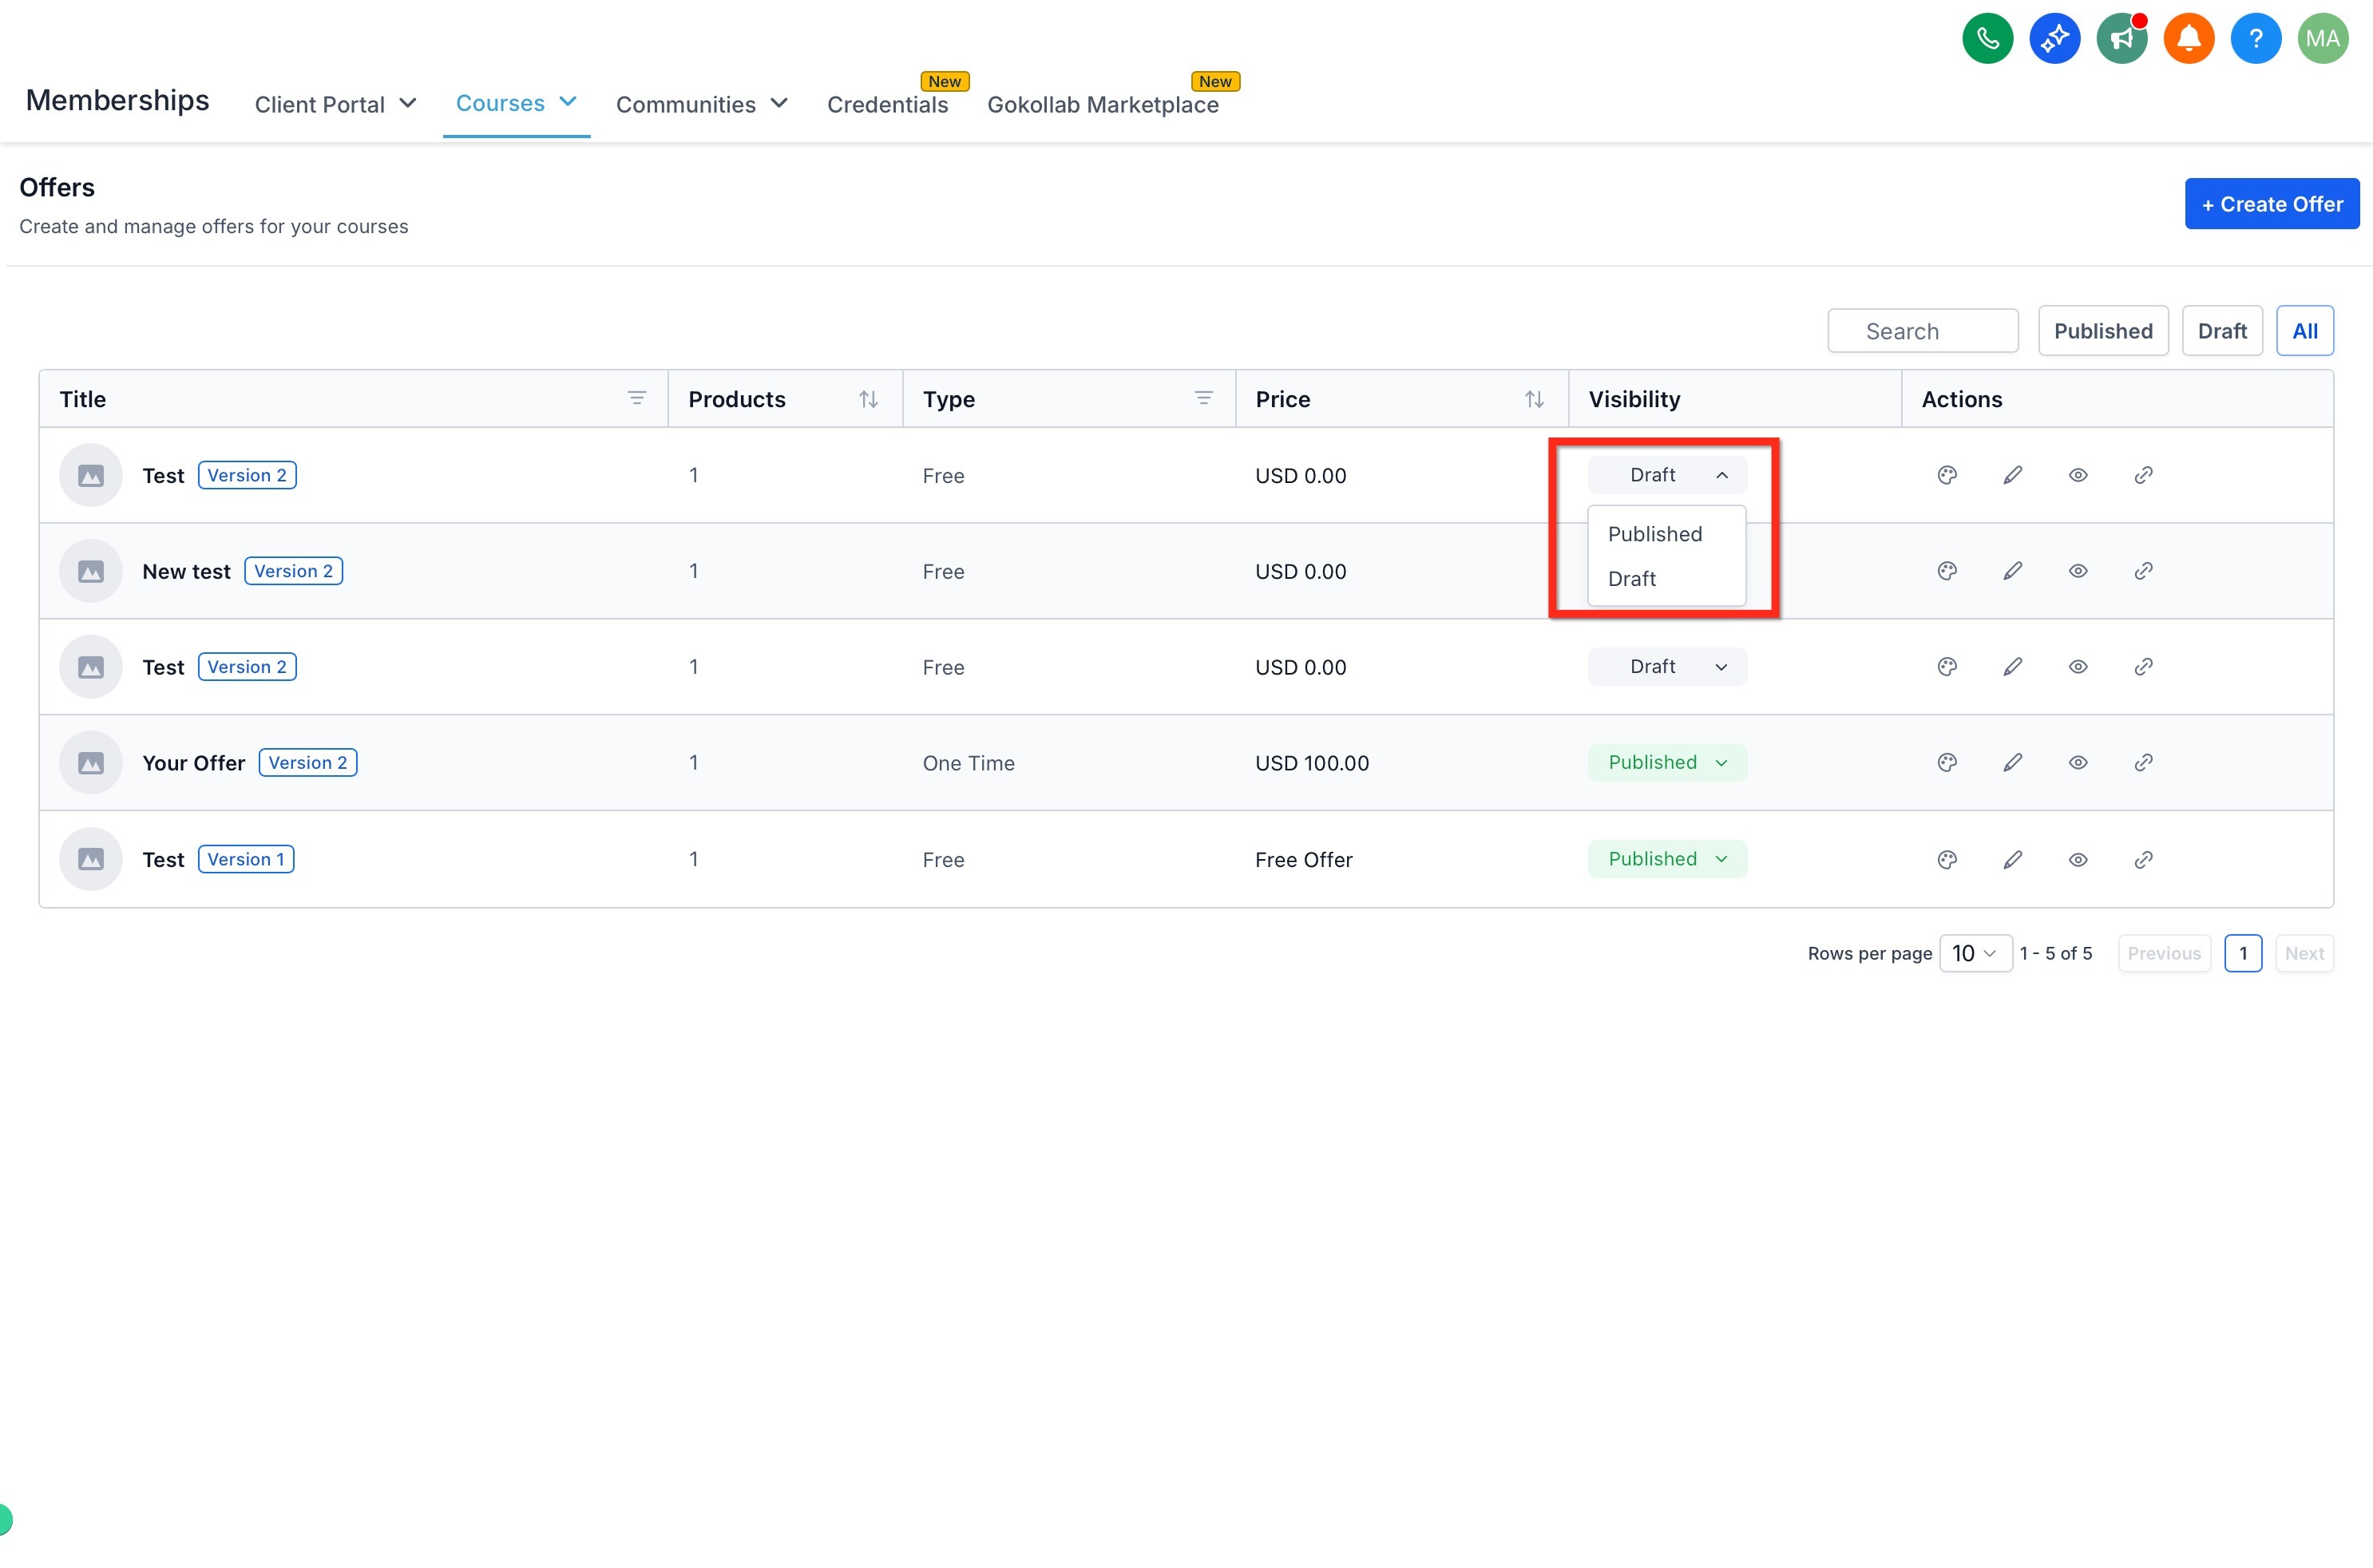Go to Previous page
2373x1568 pixels.
point(2163,953)
